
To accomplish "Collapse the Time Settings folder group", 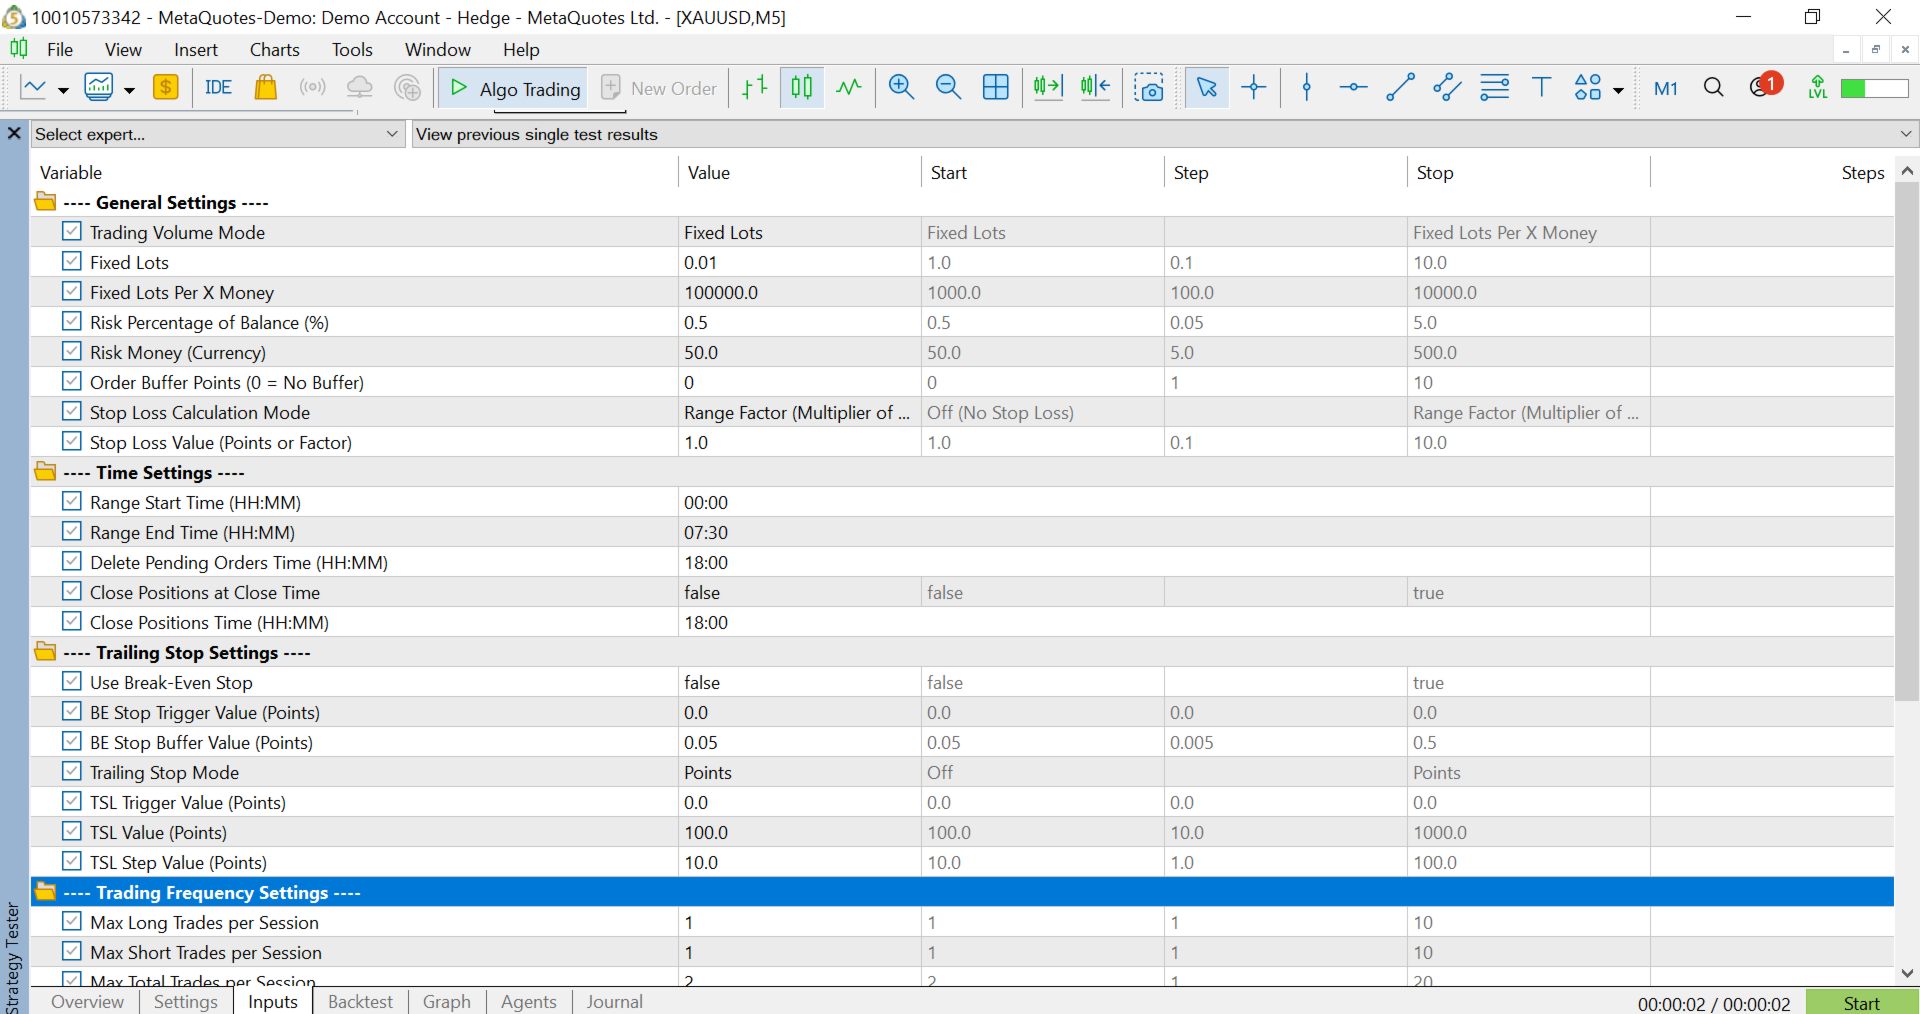I will pos(46,472).
